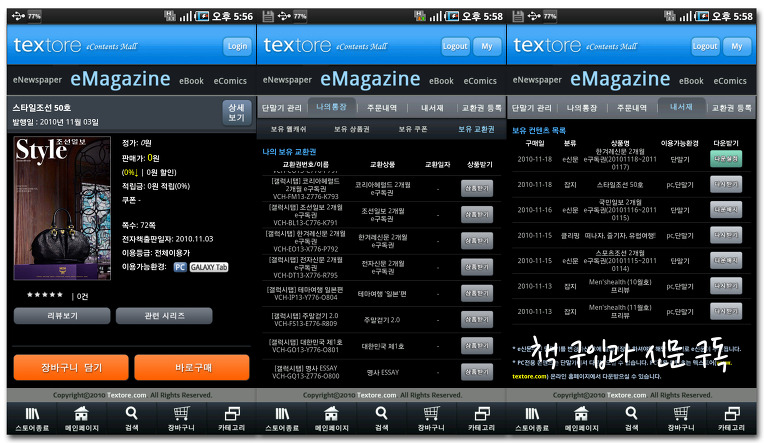Click the Style magazine cover thumbnail

62,208
